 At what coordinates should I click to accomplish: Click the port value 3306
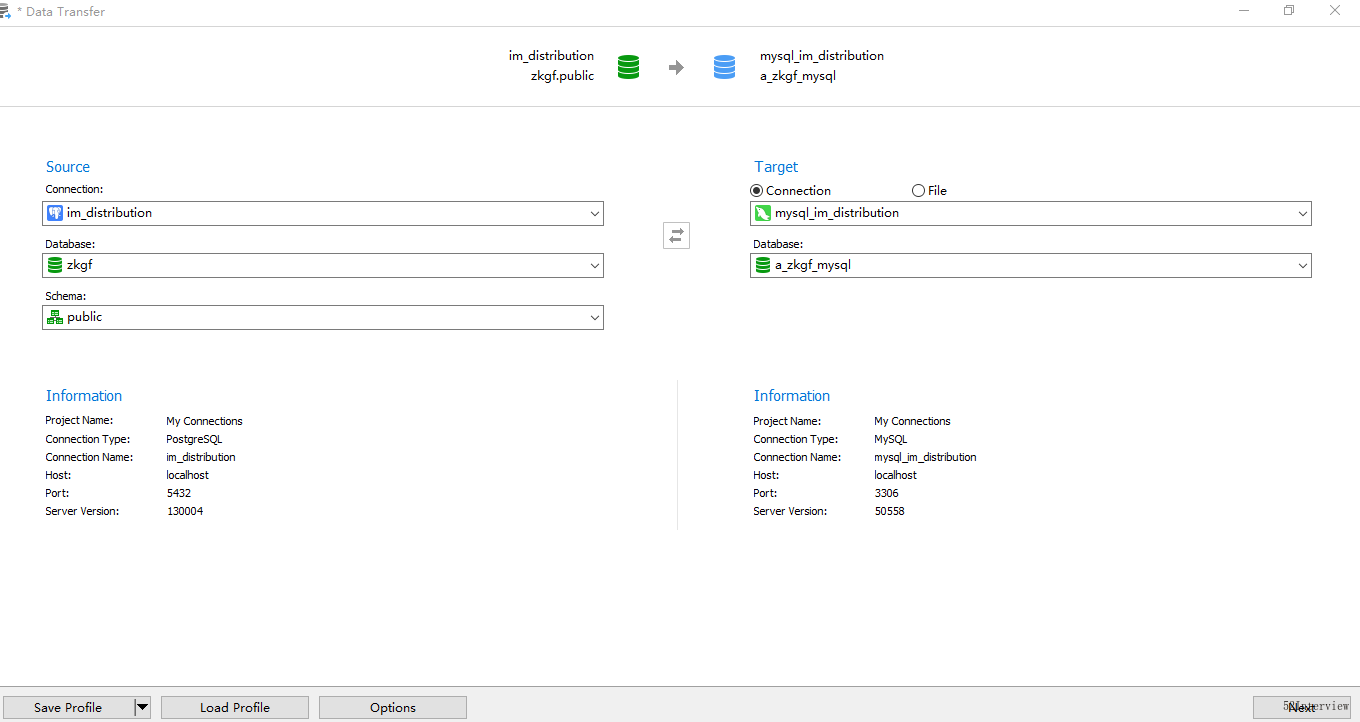click(887, 493)
